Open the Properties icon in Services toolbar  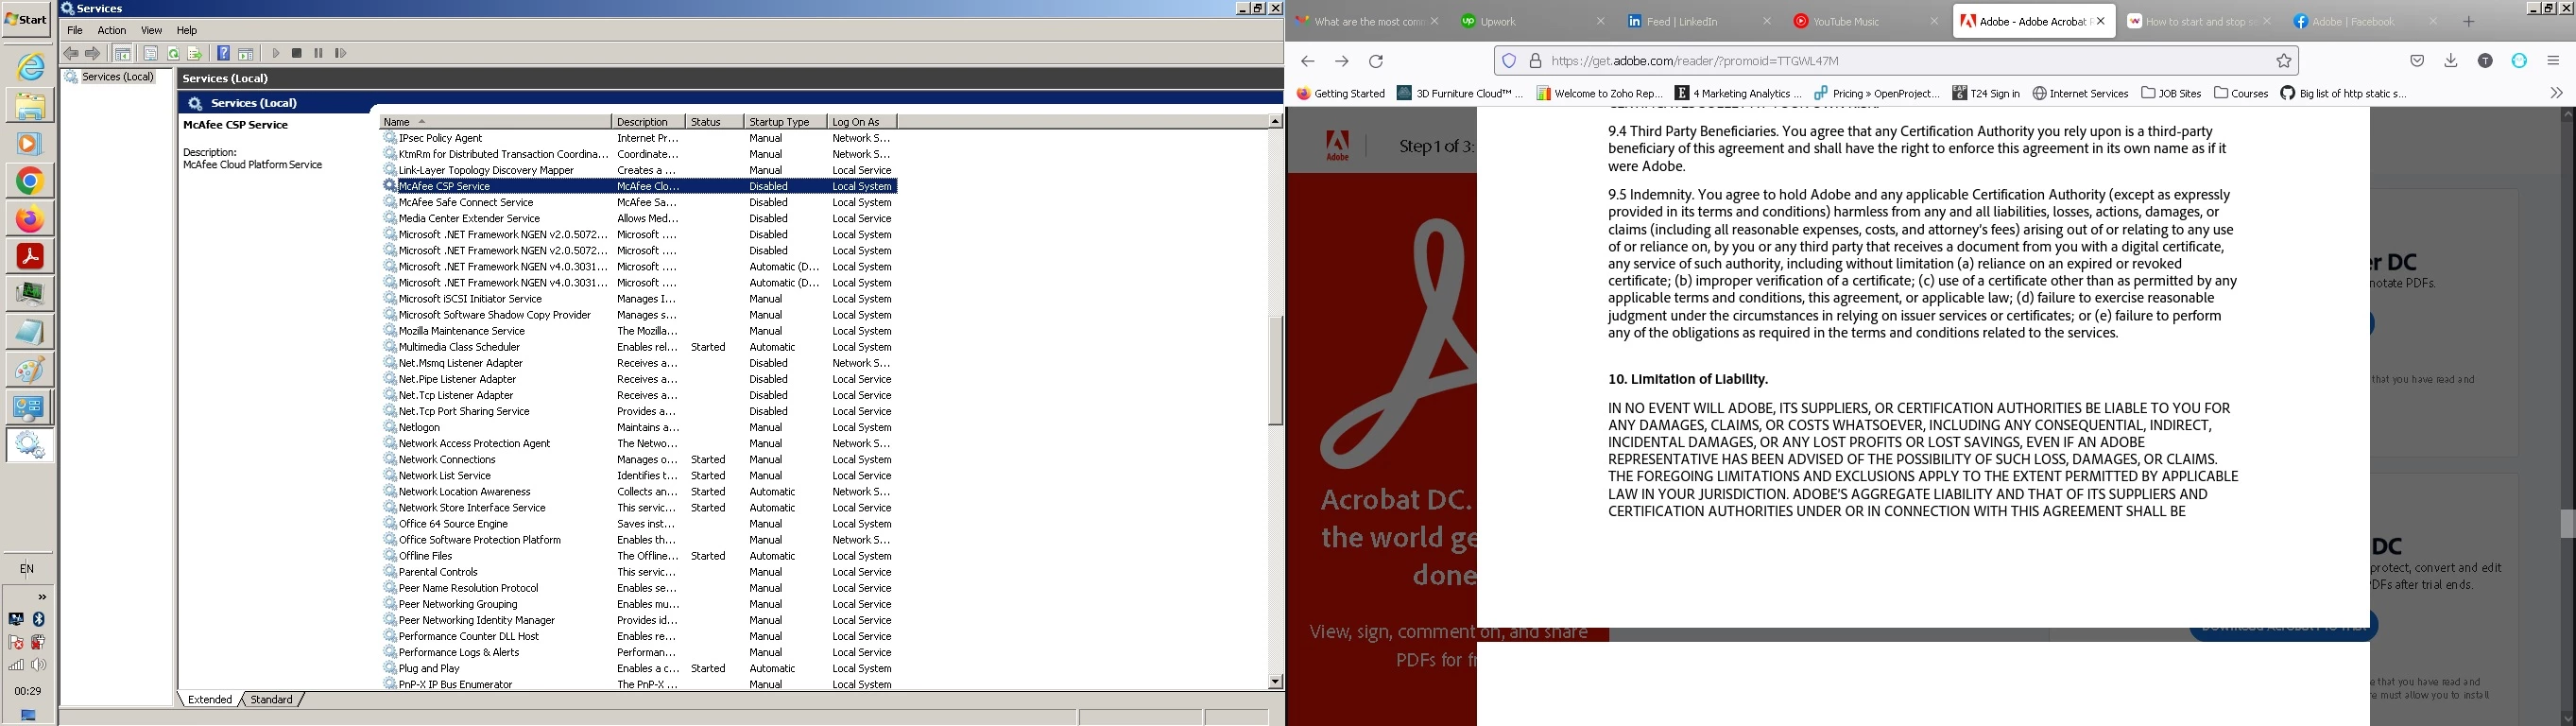click(151, 54)
